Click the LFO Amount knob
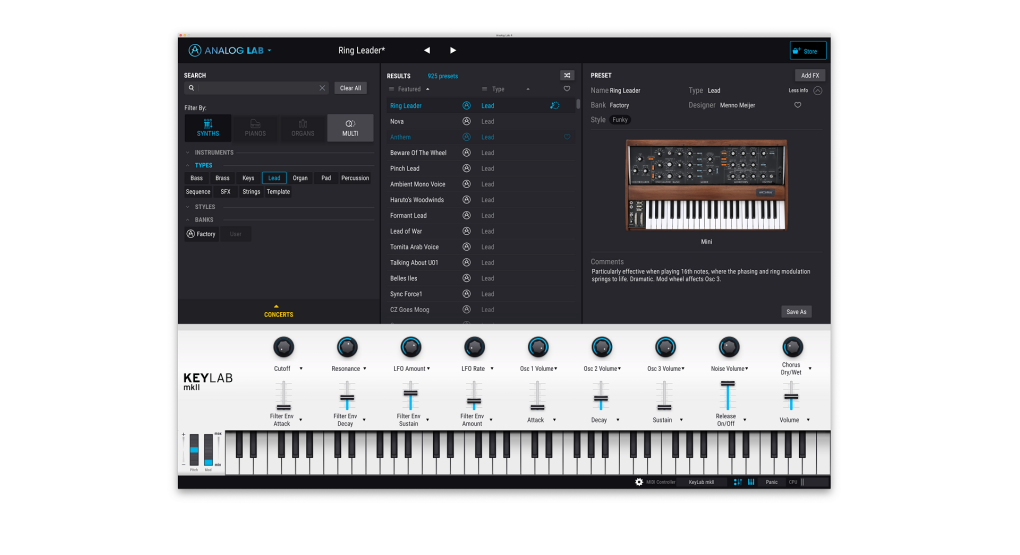1020x555 pixels. (x=410, y=347)
